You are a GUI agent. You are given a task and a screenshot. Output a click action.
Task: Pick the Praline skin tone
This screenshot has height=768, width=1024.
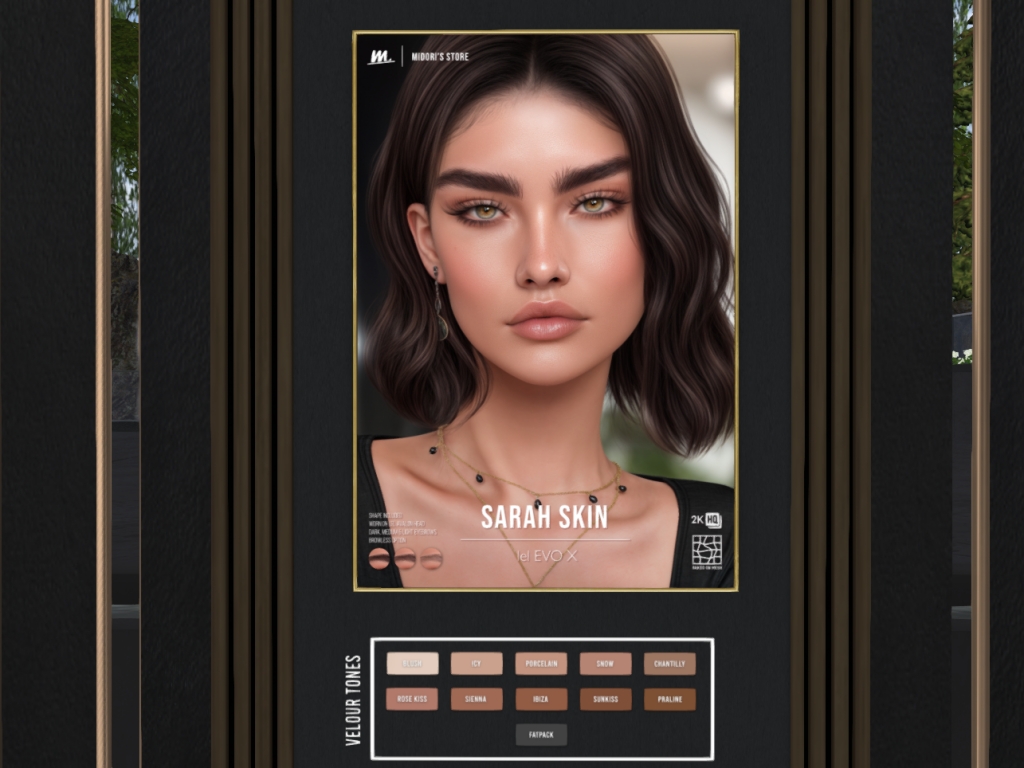669,699
